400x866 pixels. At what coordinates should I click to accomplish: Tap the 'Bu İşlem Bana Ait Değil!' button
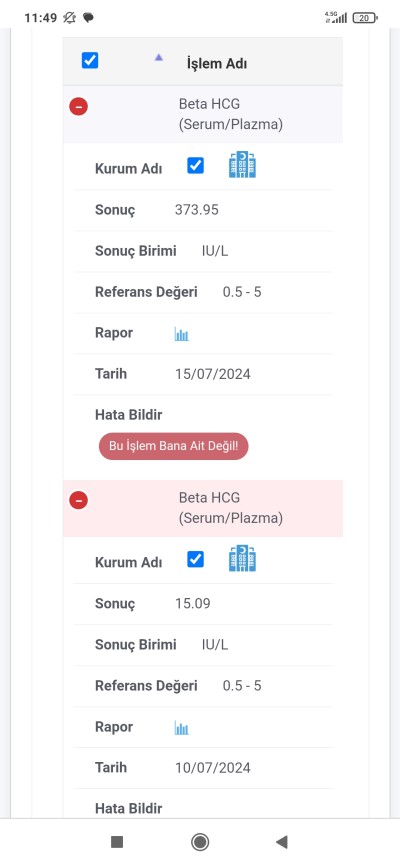(x=173, y=446)
